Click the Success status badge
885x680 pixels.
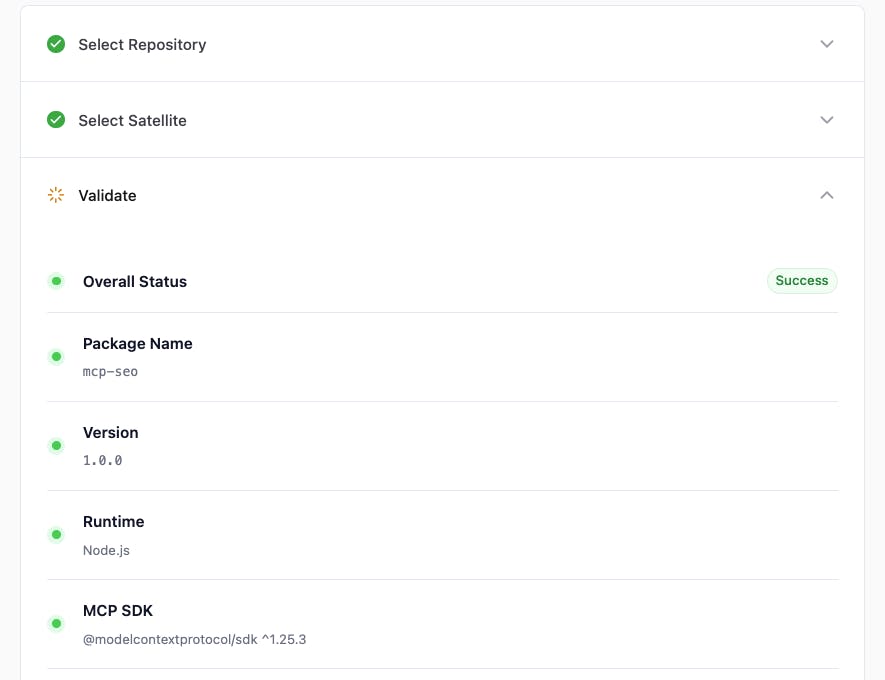(802, 280)
